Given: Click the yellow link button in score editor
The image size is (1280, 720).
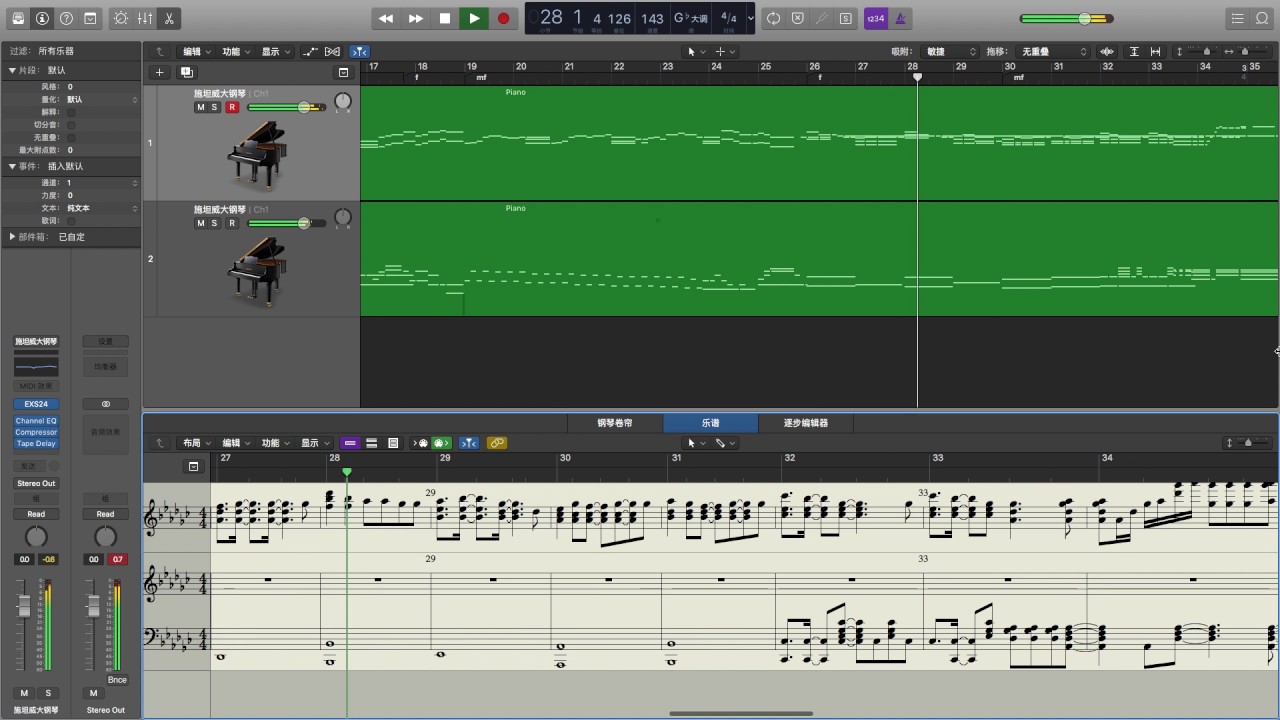Looking at the screenshot, I should 496,443.
